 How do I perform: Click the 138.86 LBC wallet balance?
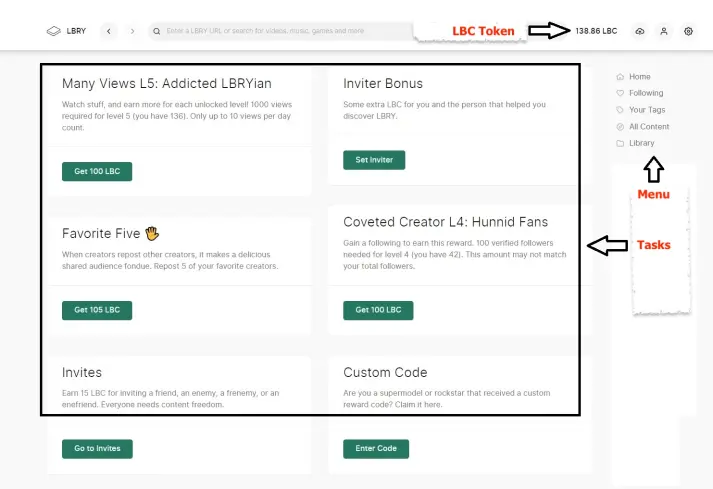[596, 31]
